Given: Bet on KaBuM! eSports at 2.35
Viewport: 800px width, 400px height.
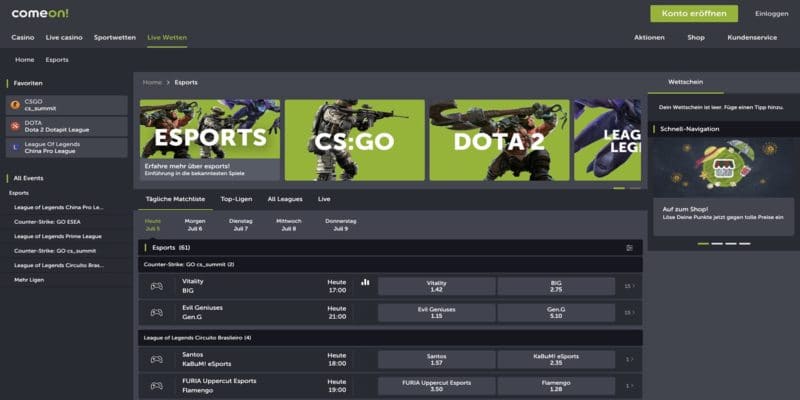Looking at the screenshot, I should click(x=556, y=359).
